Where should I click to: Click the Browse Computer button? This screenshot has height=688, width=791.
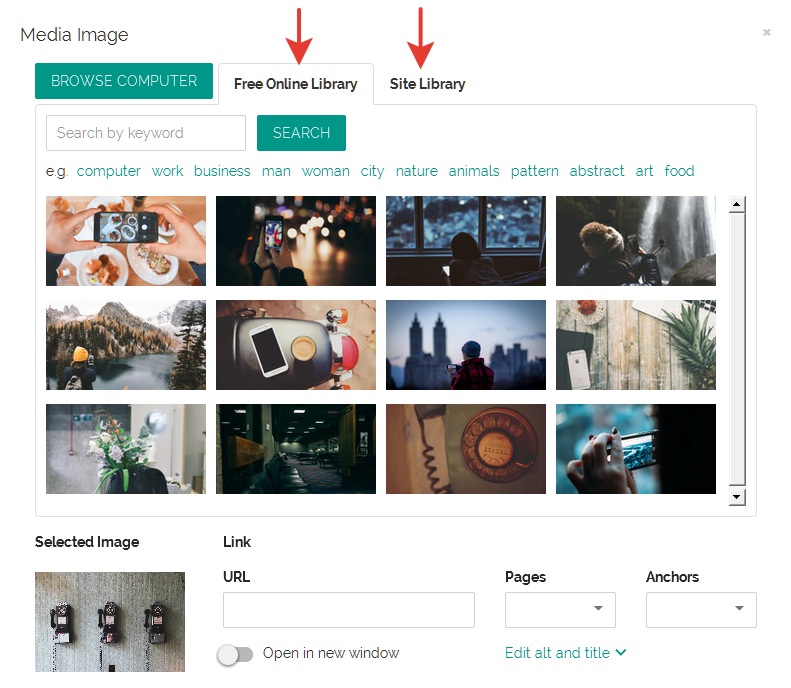(x=124, y=82)
